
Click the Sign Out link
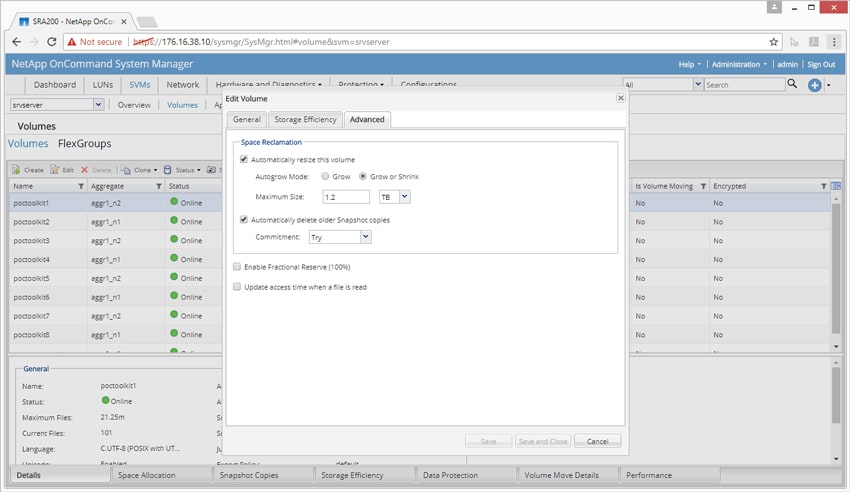821,64
